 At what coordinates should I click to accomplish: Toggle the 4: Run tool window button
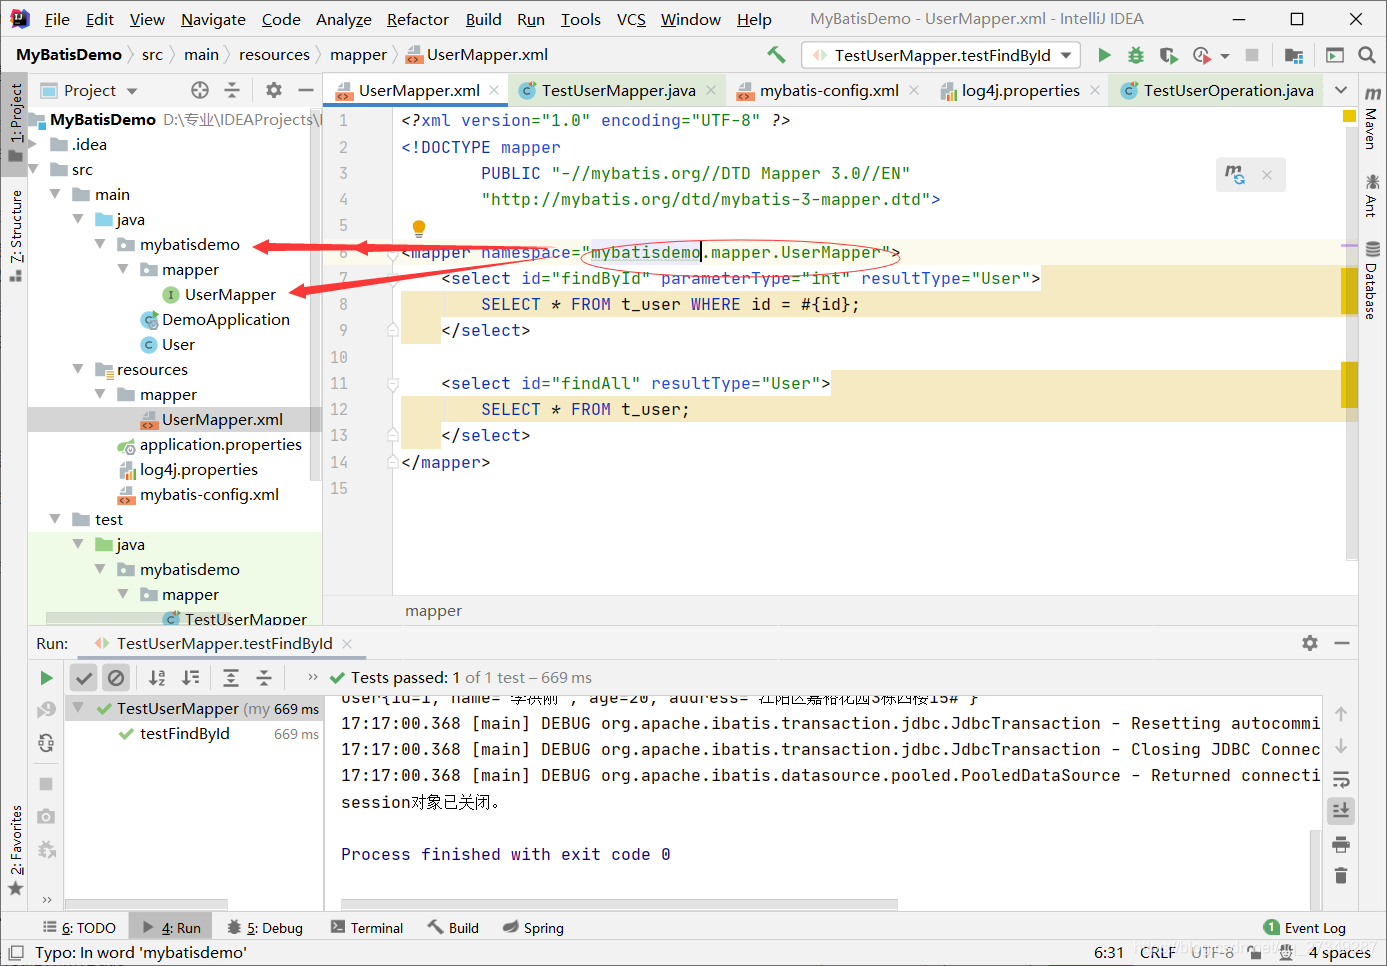click(x=171, y=928)
